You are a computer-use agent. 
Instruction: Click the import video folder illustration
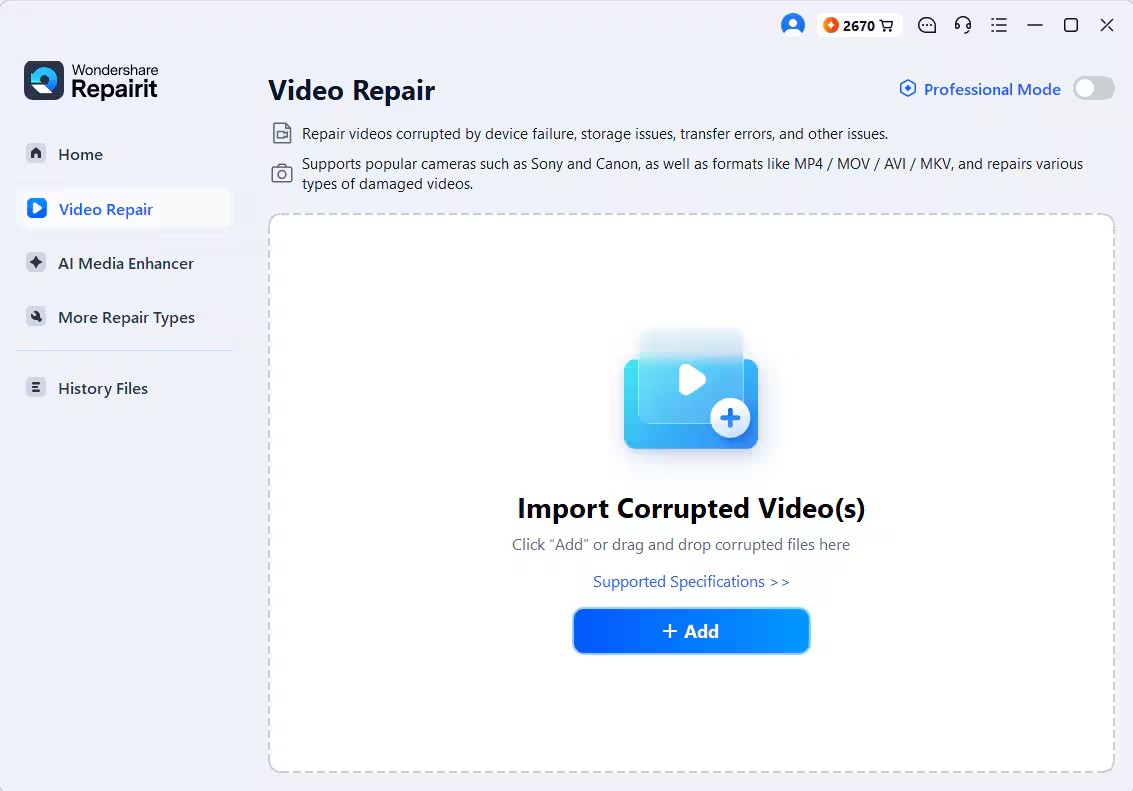point(691,391)
